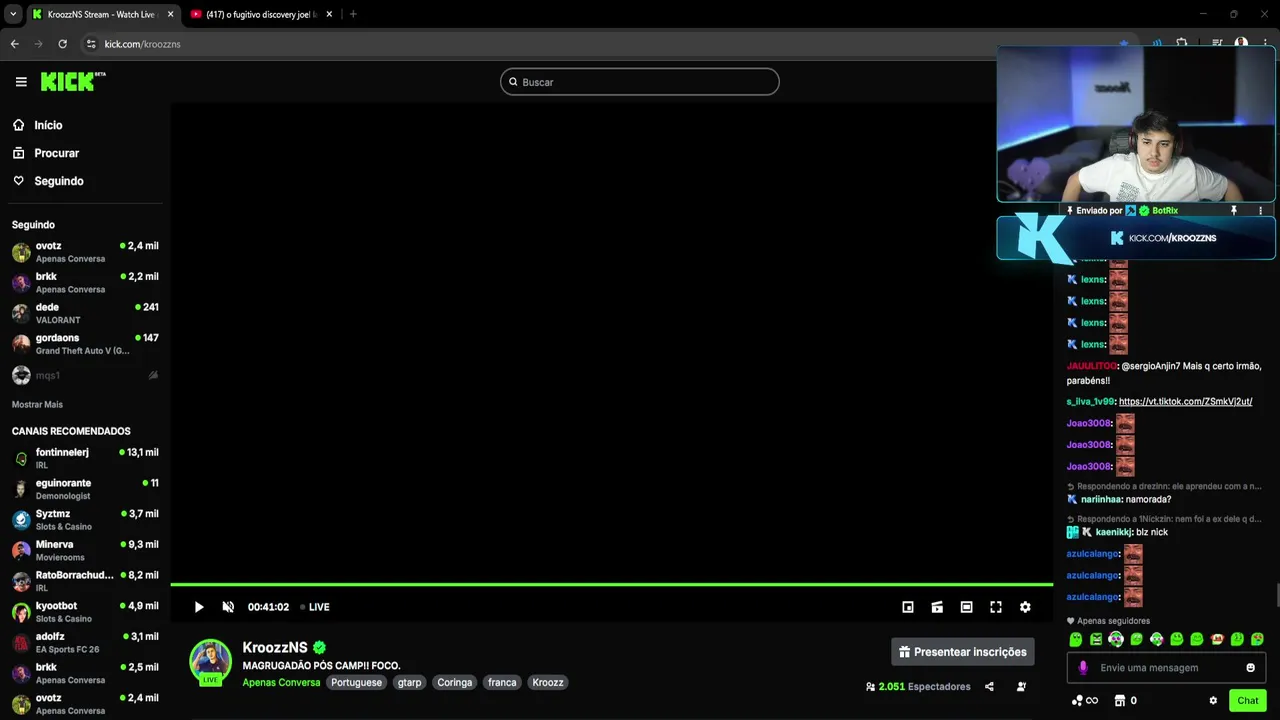Open dede VALORANT channel

click(x=85, y=313)
